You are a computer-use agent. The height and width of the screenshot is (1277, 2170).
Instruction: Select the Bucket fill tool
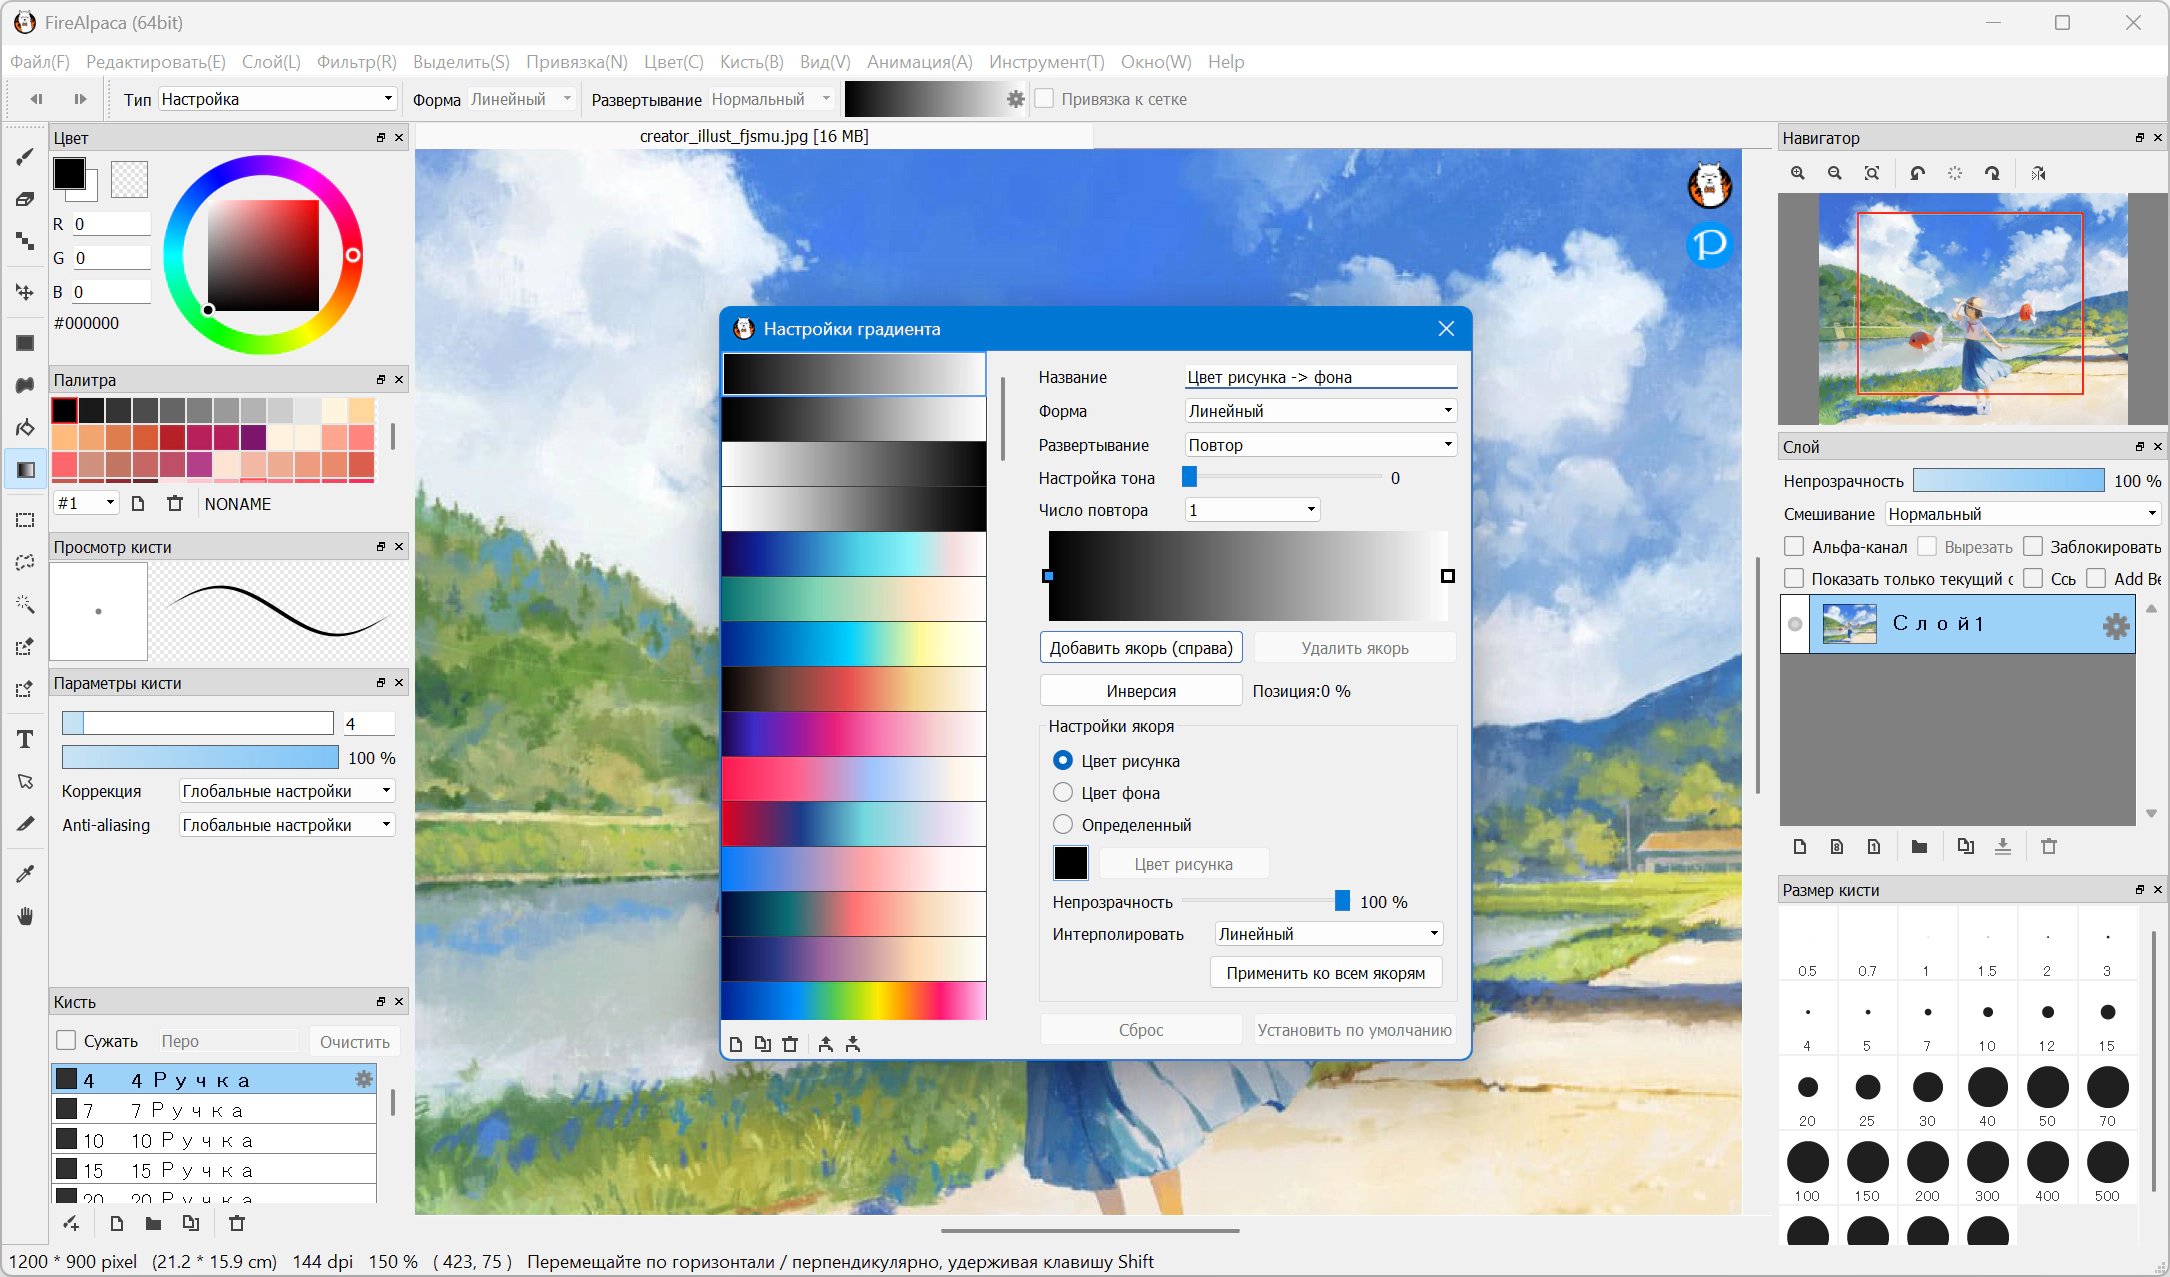pyautogui.click(x=25, y=428)
